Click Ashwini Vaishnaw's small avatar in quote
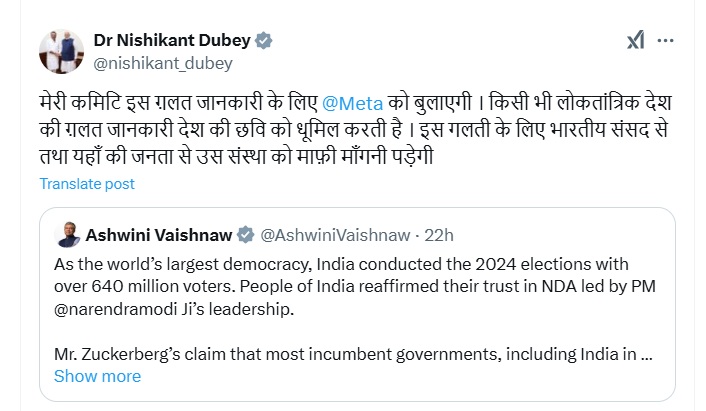This screenshot has height=411, width=706. [69, 234]
